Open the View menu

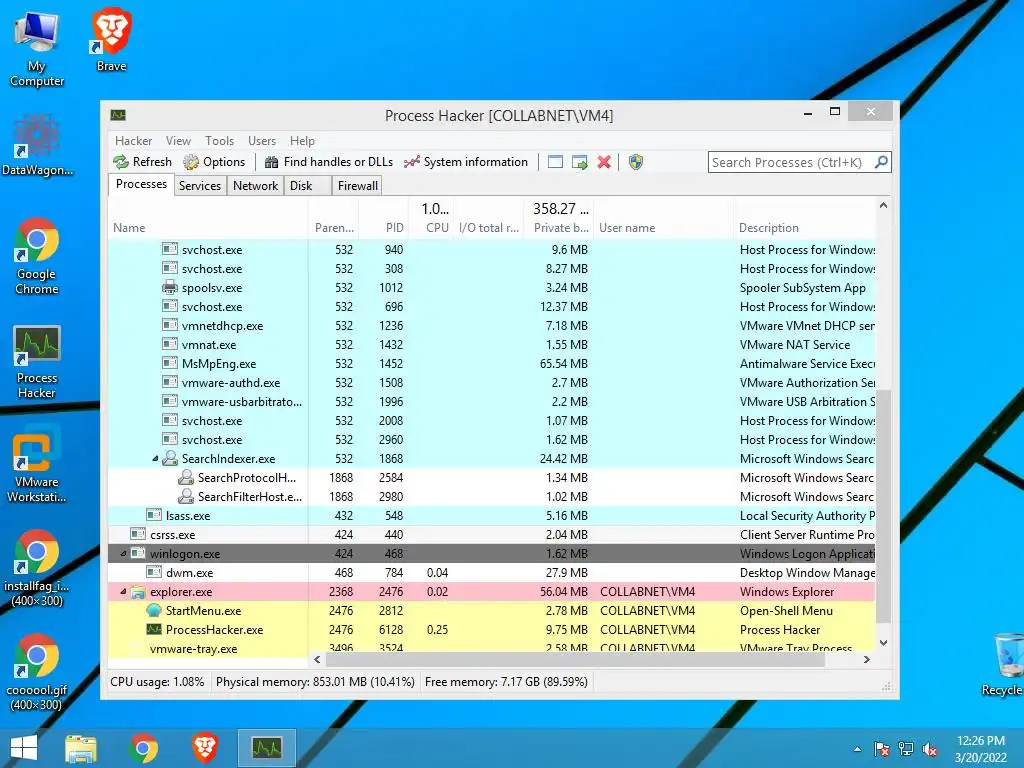(178, 141)
